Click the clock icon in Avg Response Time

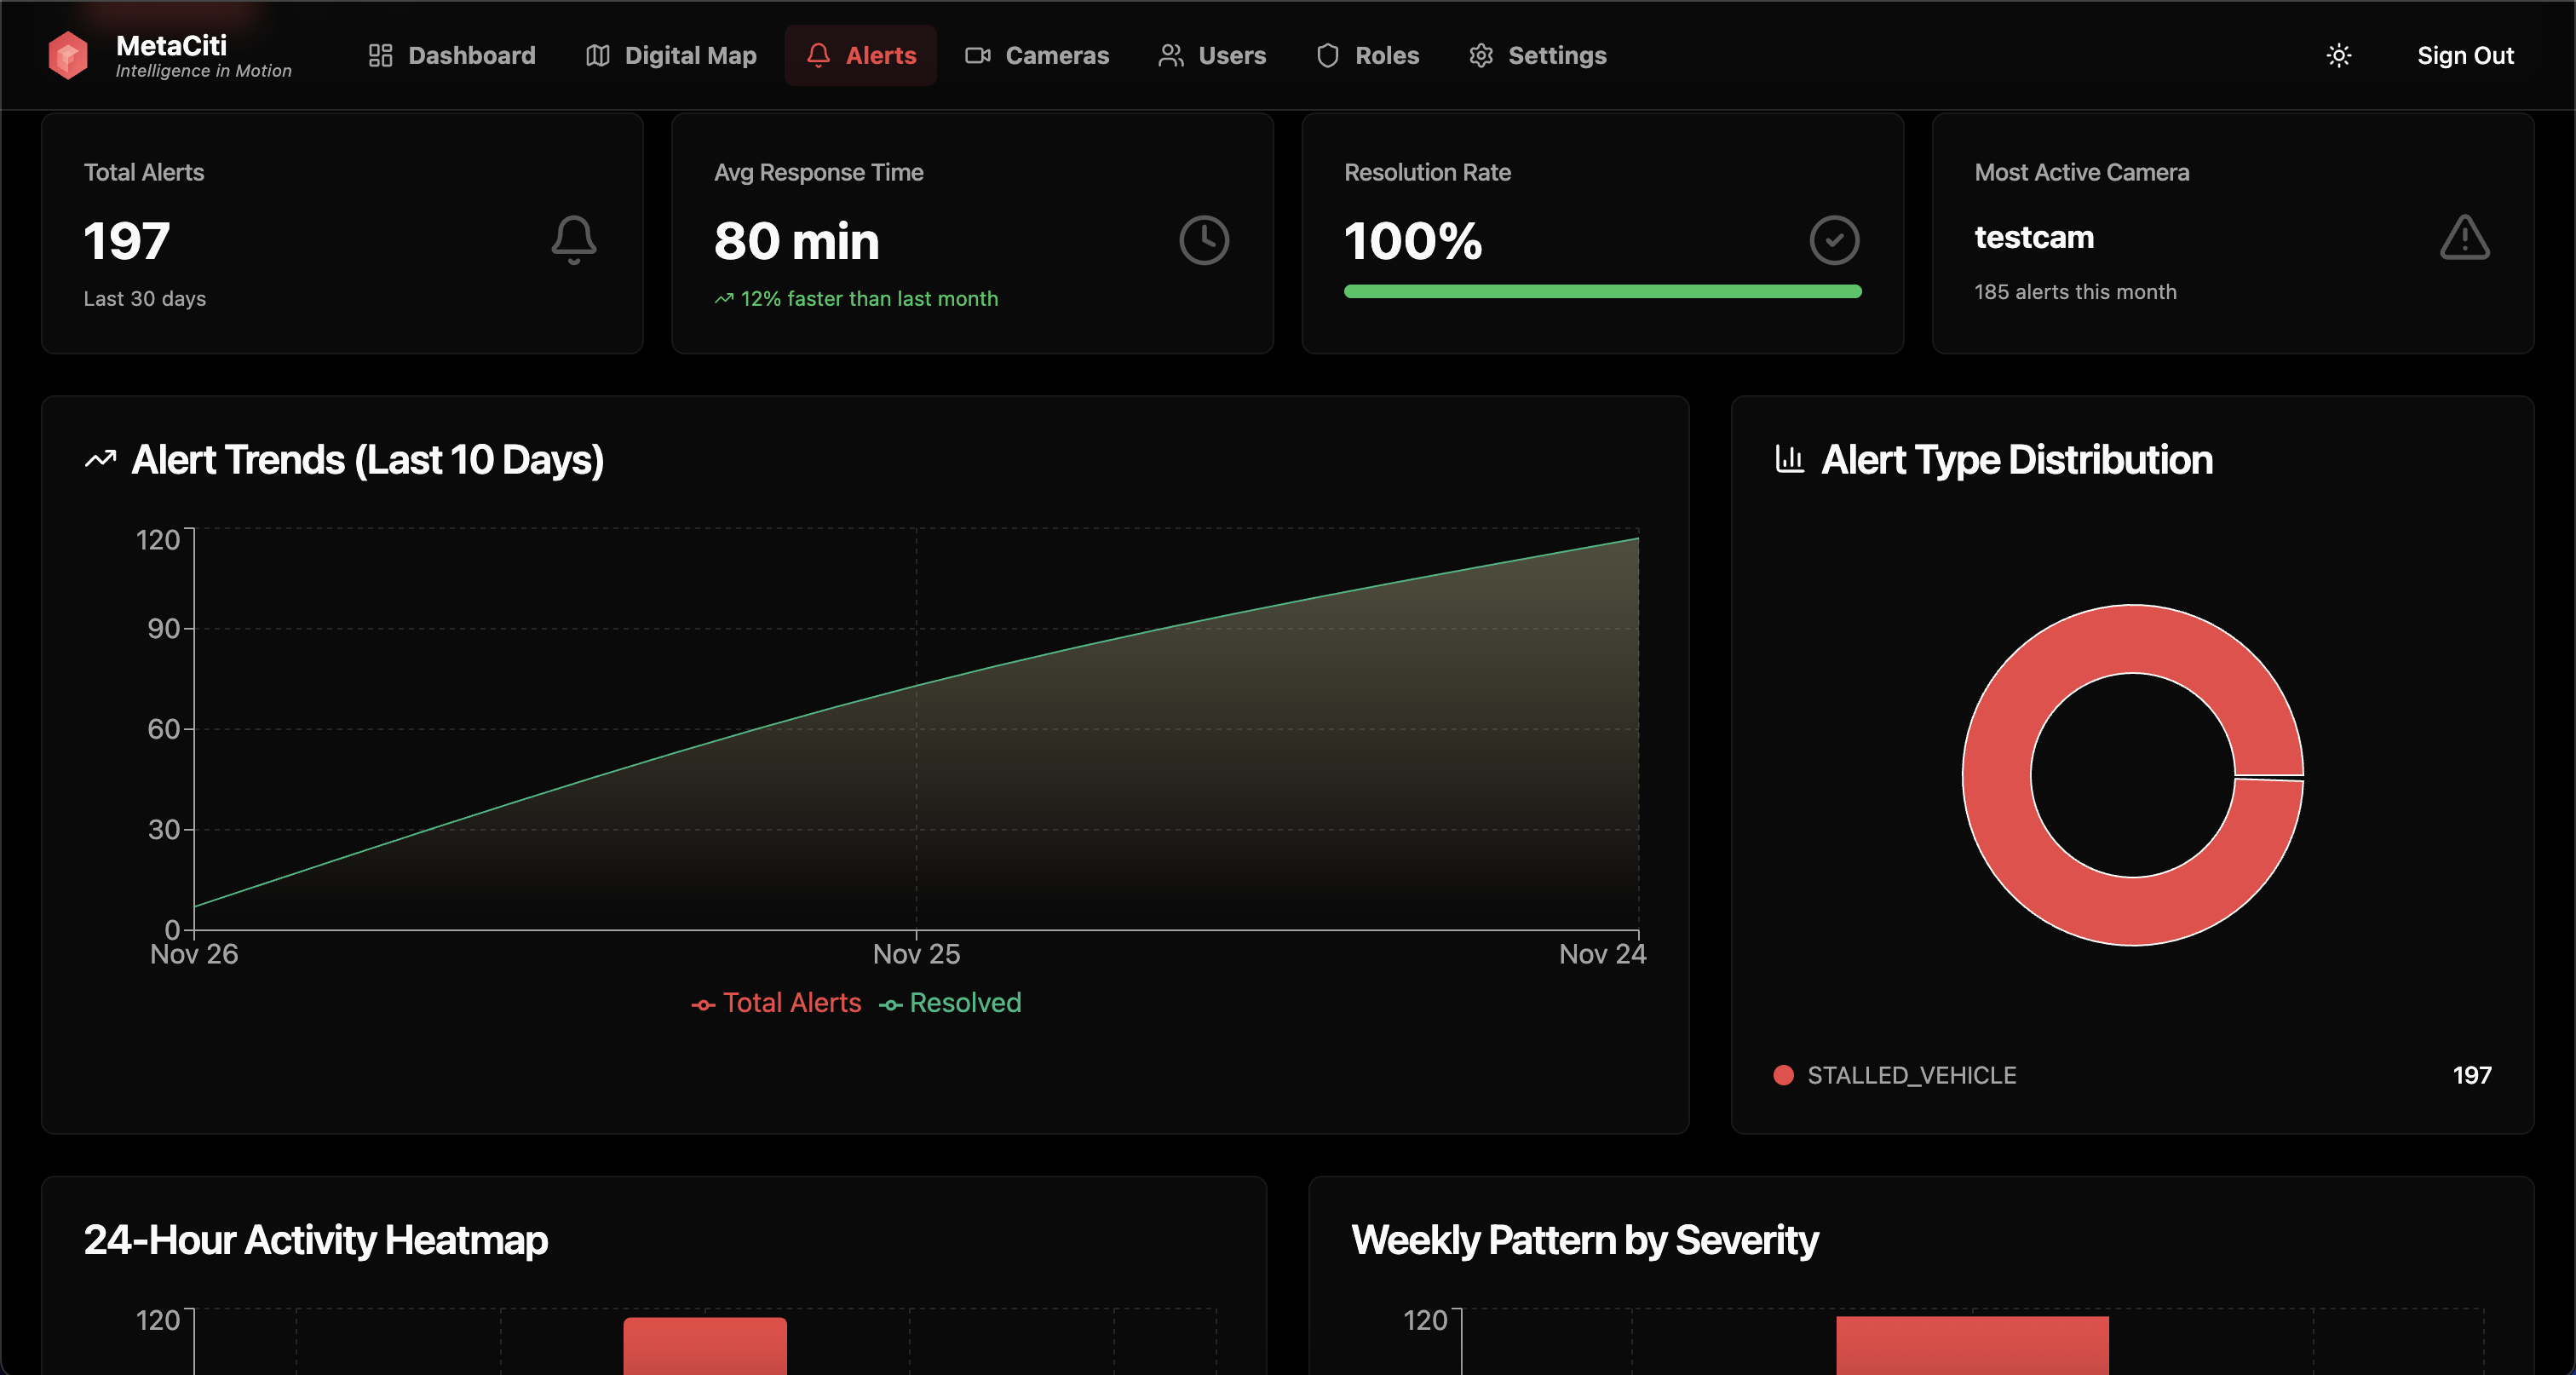[1203, 240]
